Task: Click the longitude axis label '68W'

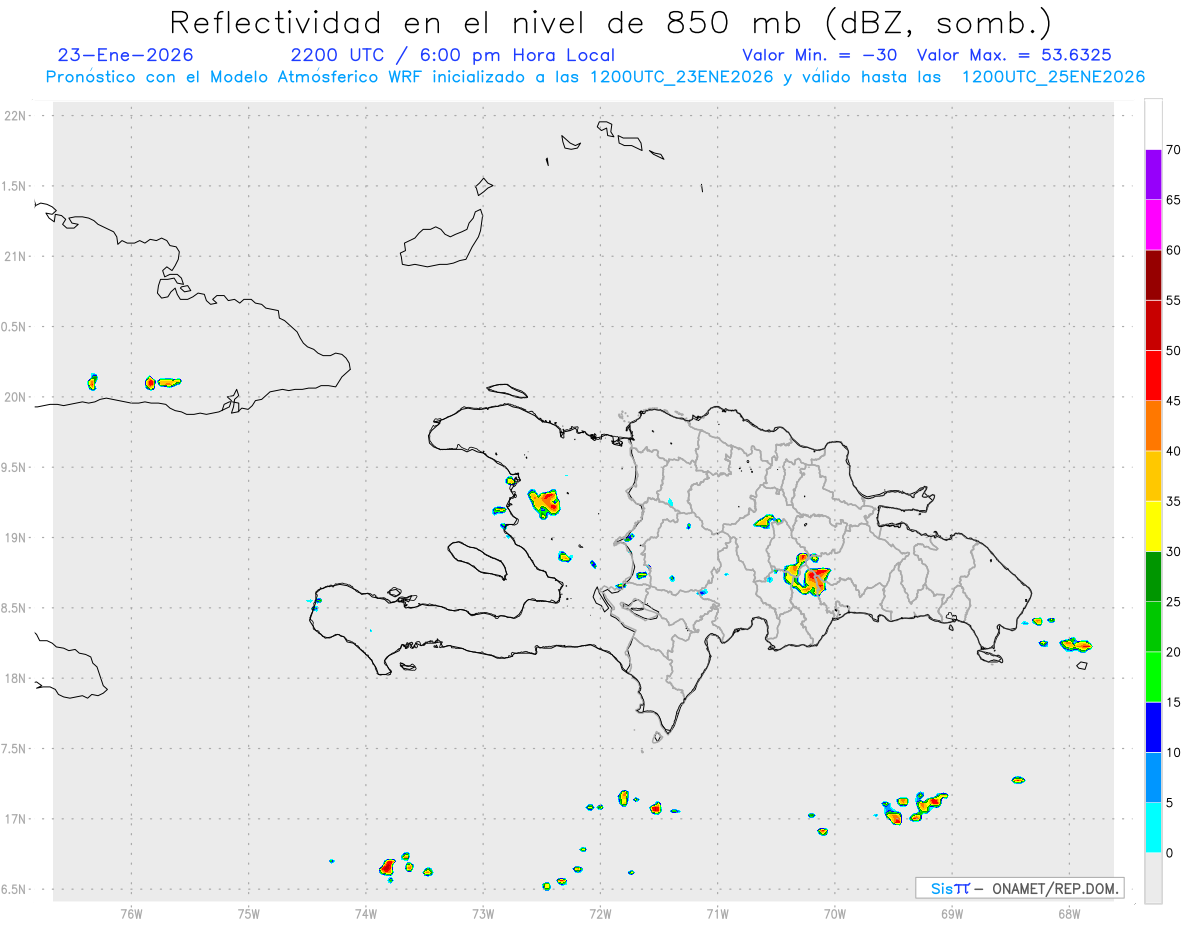Action: point(1069,912)
